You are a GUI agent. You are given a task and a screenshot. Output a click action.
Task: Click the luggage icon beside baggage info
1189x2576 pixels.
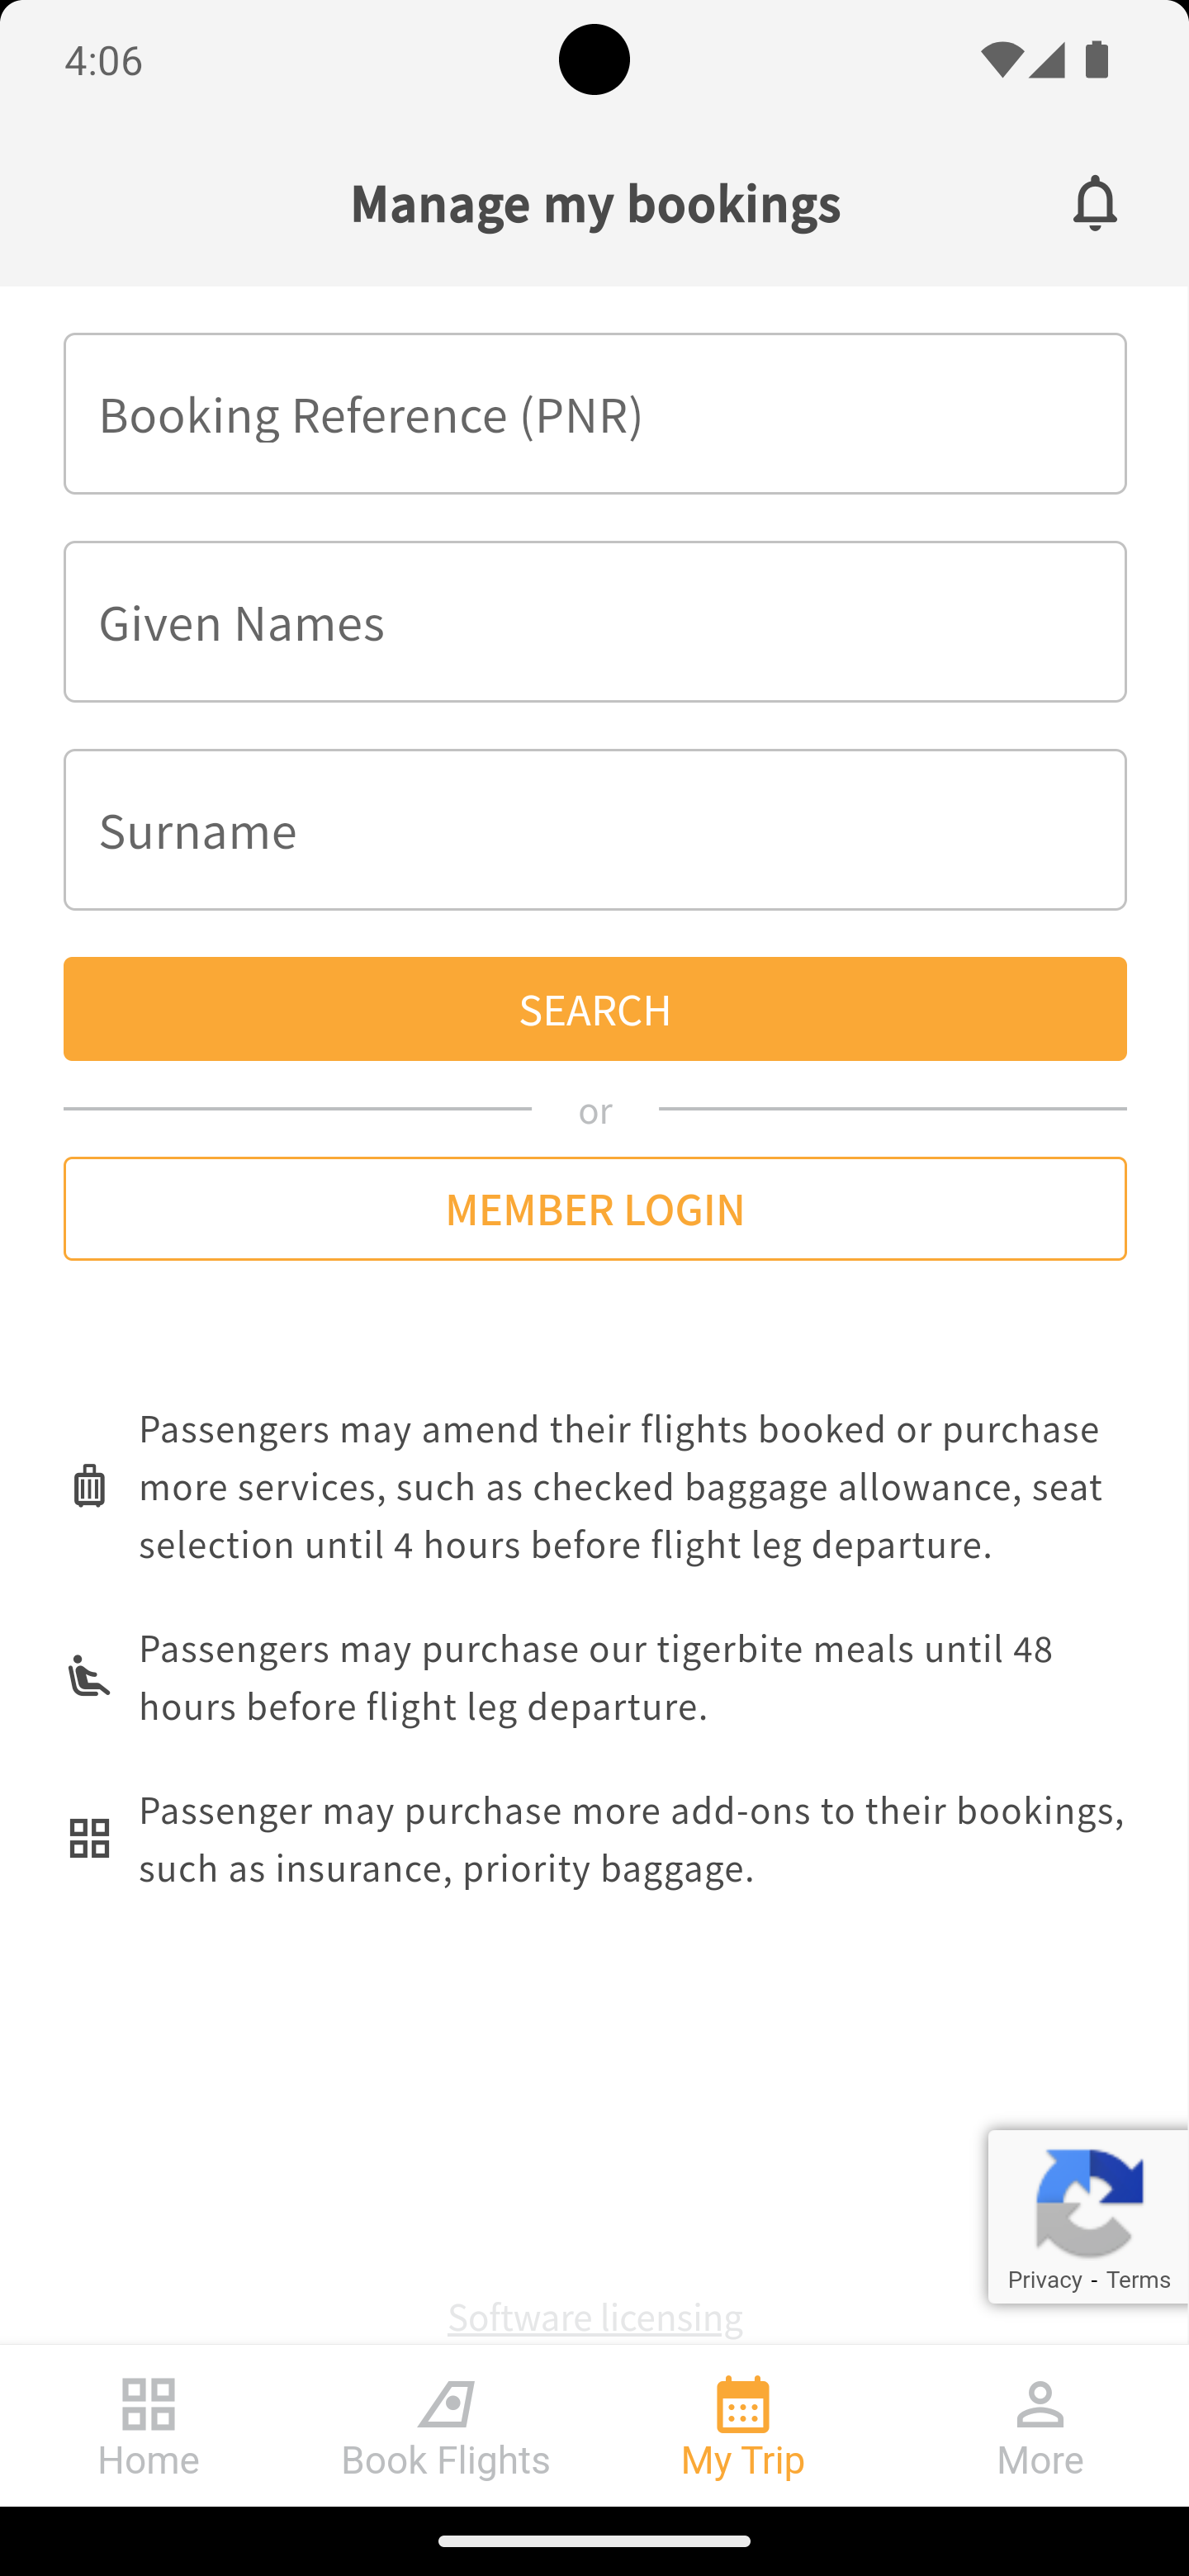pos(89,1486)
